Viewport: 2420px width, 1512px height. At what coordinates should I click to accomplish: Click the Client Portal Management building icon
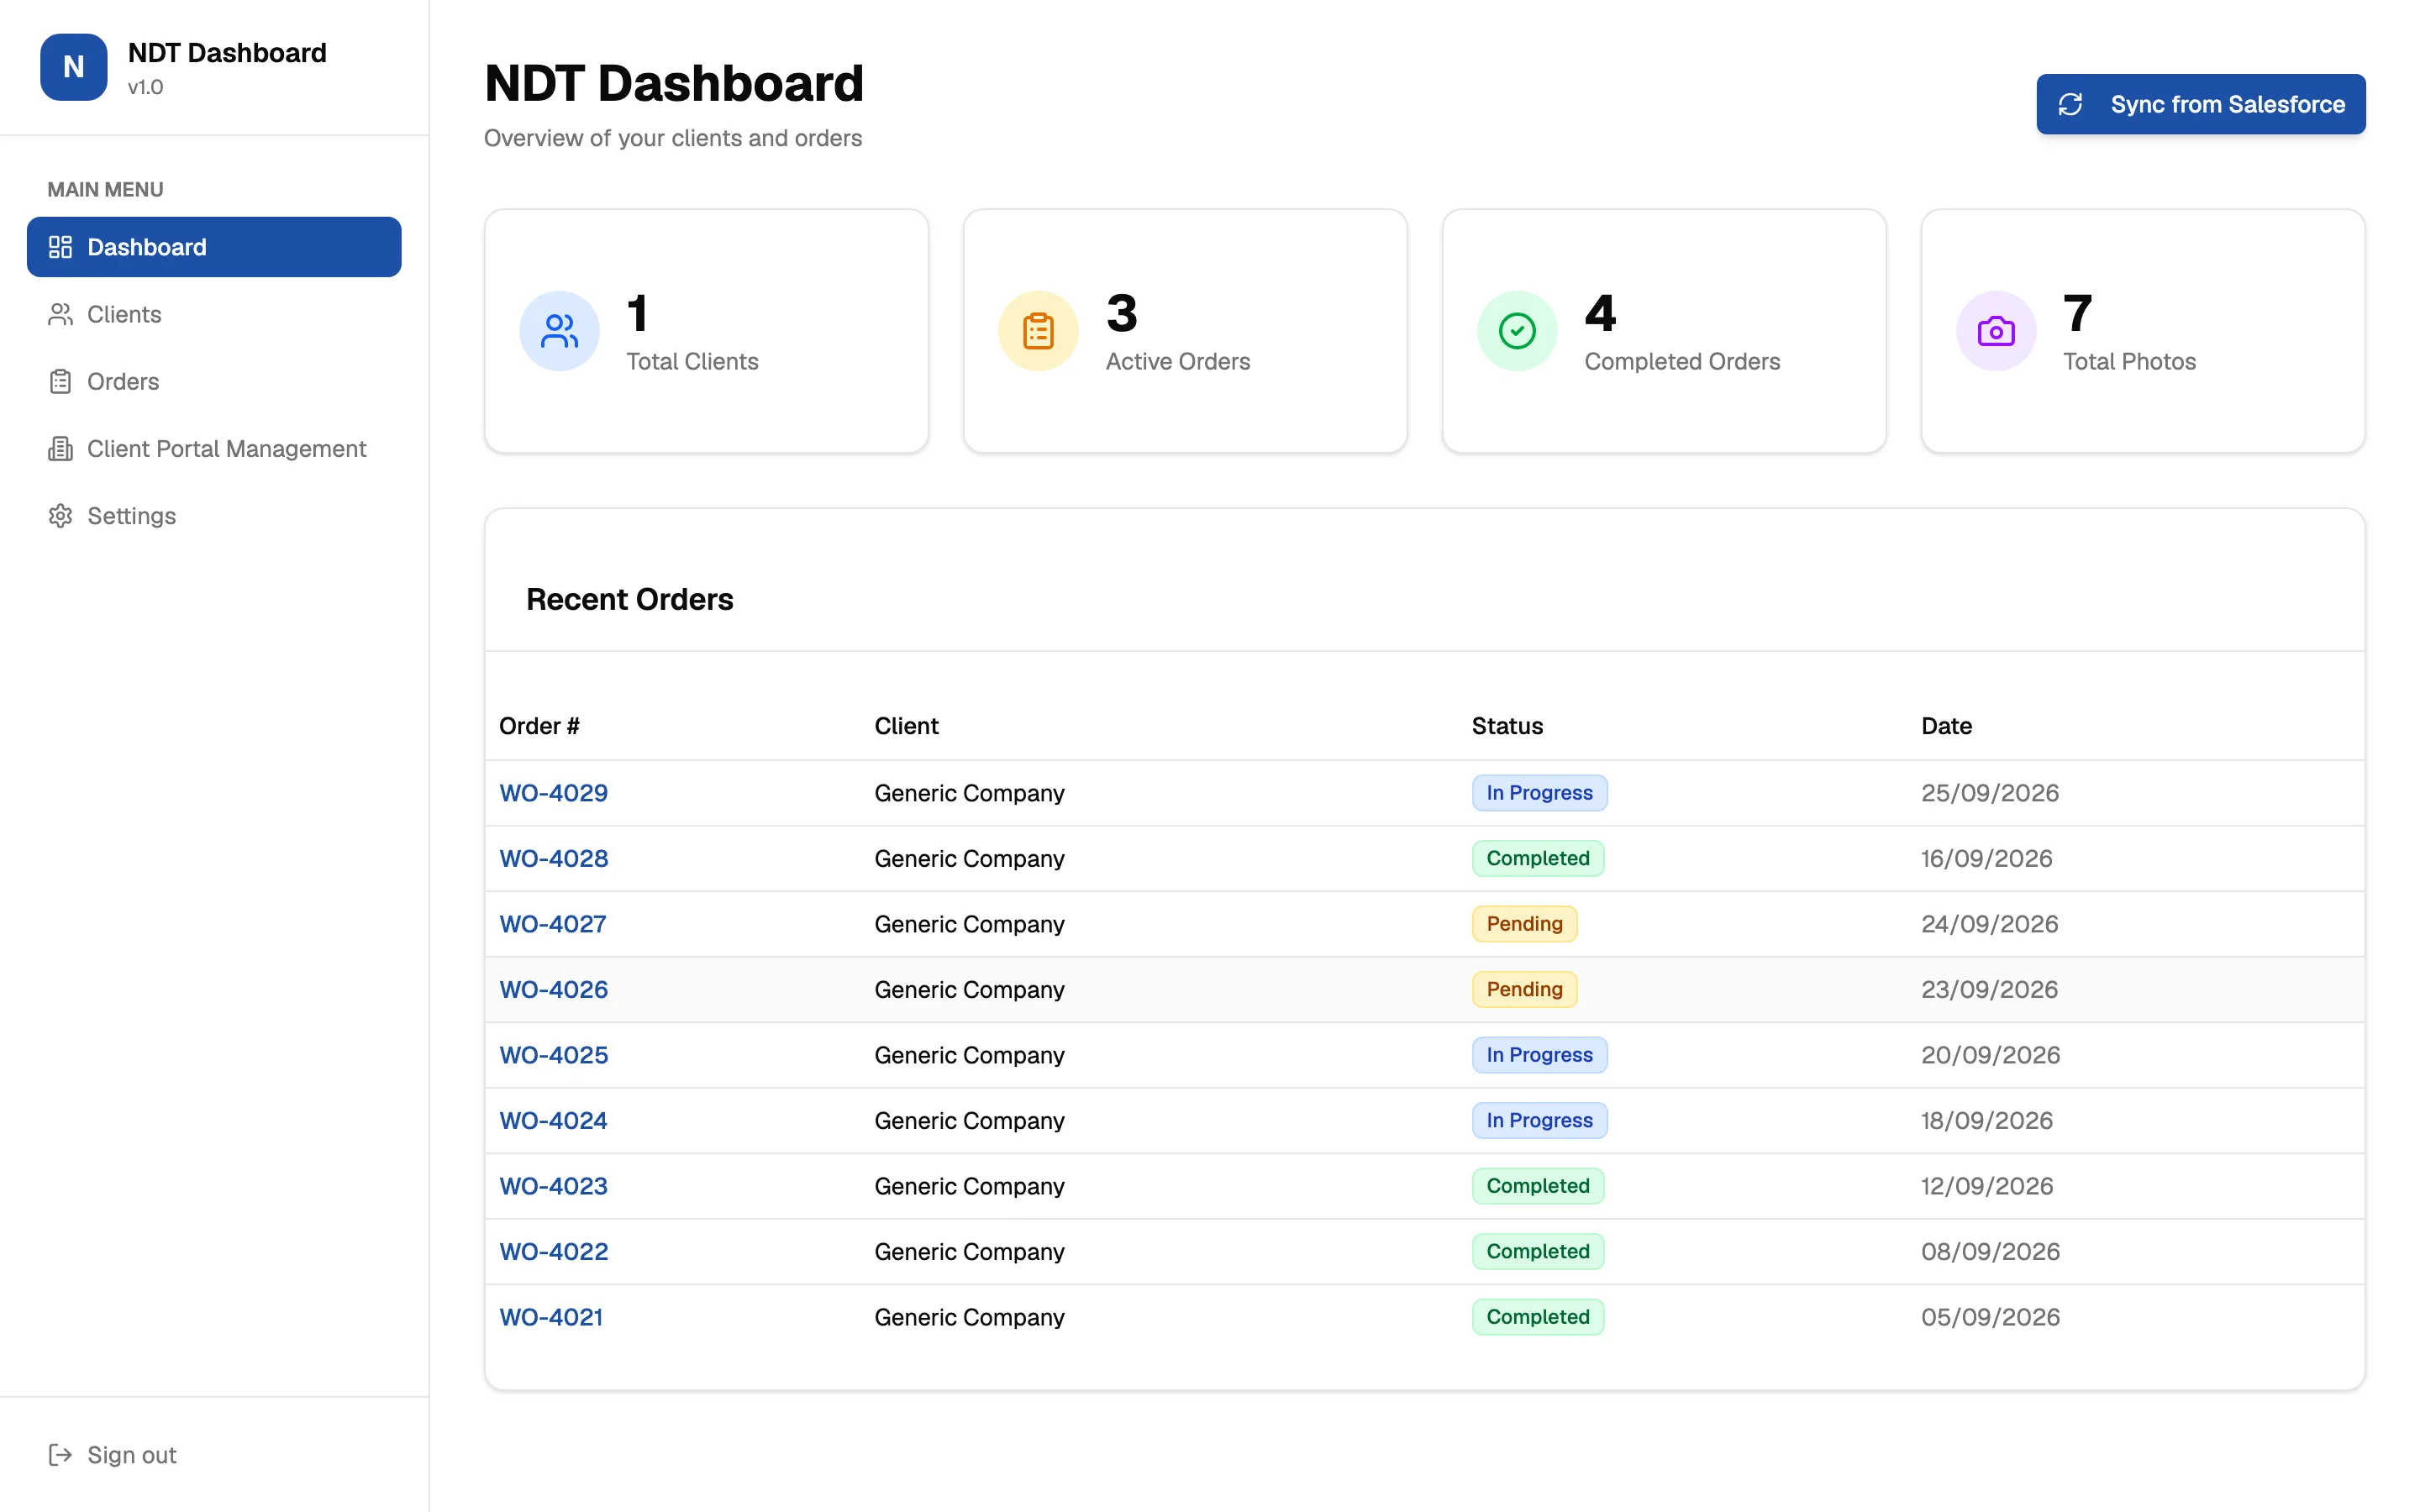click(x=60, y=449)
